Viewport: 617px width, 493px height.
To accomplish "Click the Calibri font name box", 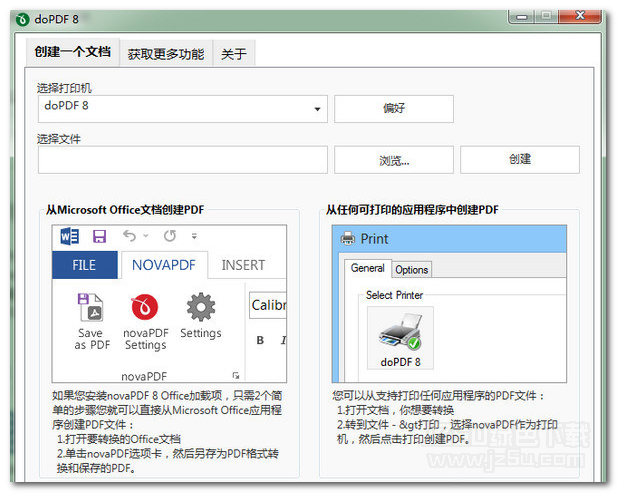I will (x=268, y=305).
